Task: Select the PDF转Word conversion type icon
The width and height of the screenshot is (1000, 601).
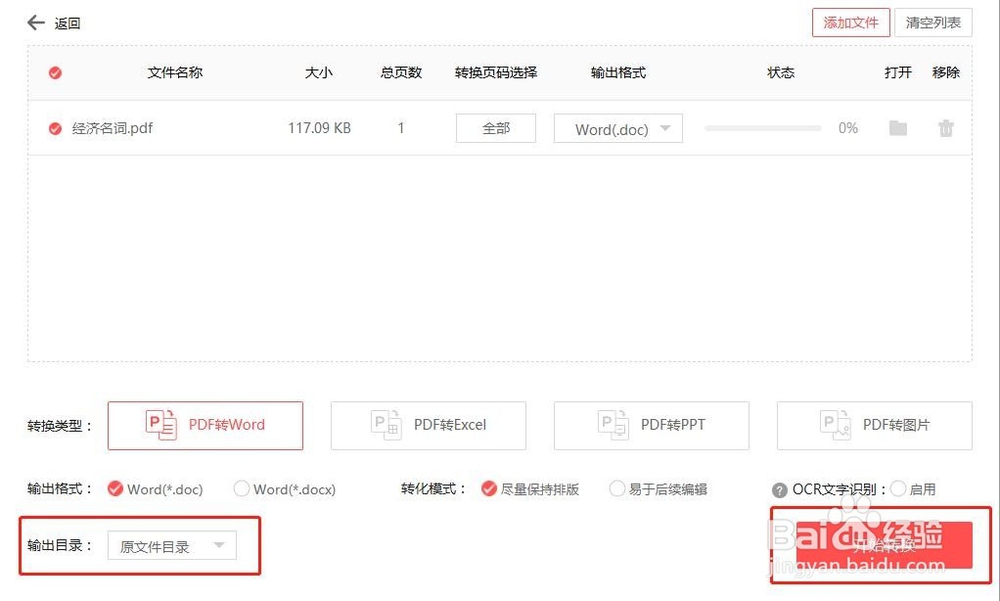Action: pyautogui.click(x=159, y=425)
